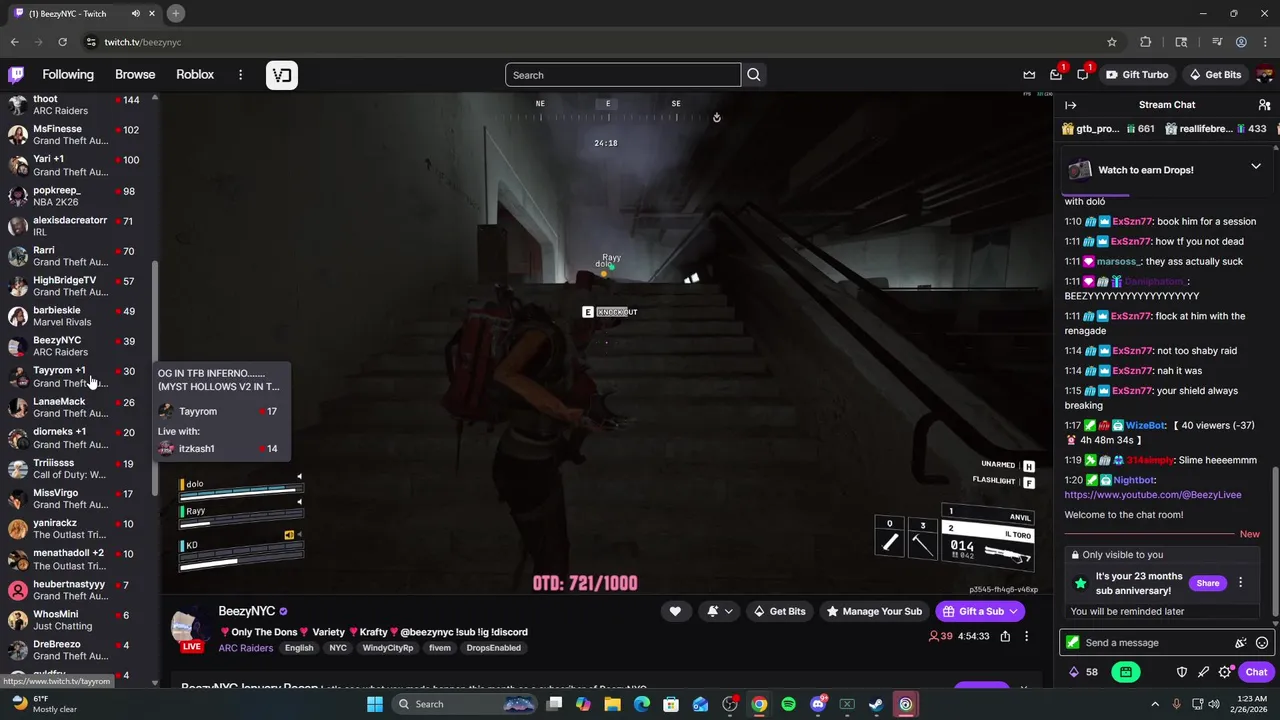Open a new browser tab
1280x720 pixels.
[175, 13]
